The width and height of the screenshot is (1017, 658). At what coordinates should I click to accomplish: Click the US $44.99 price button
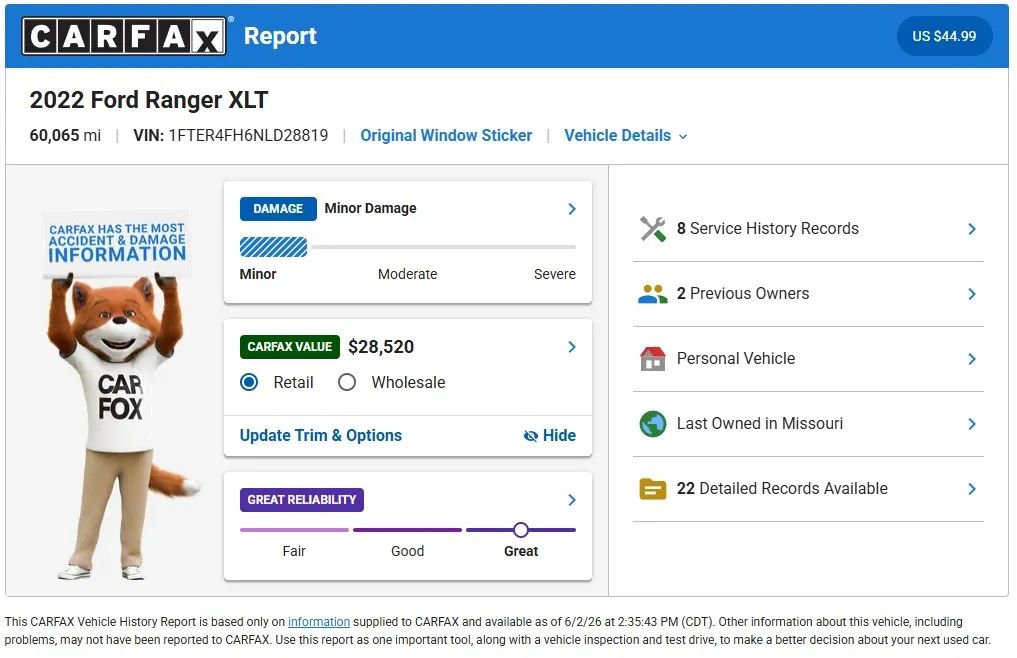click(x=944, y=36)
